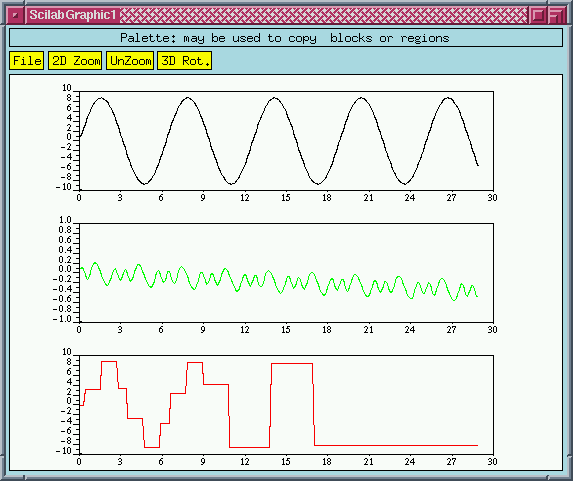Click the Scilab Graphic1 title text

(x=73, y=15)
